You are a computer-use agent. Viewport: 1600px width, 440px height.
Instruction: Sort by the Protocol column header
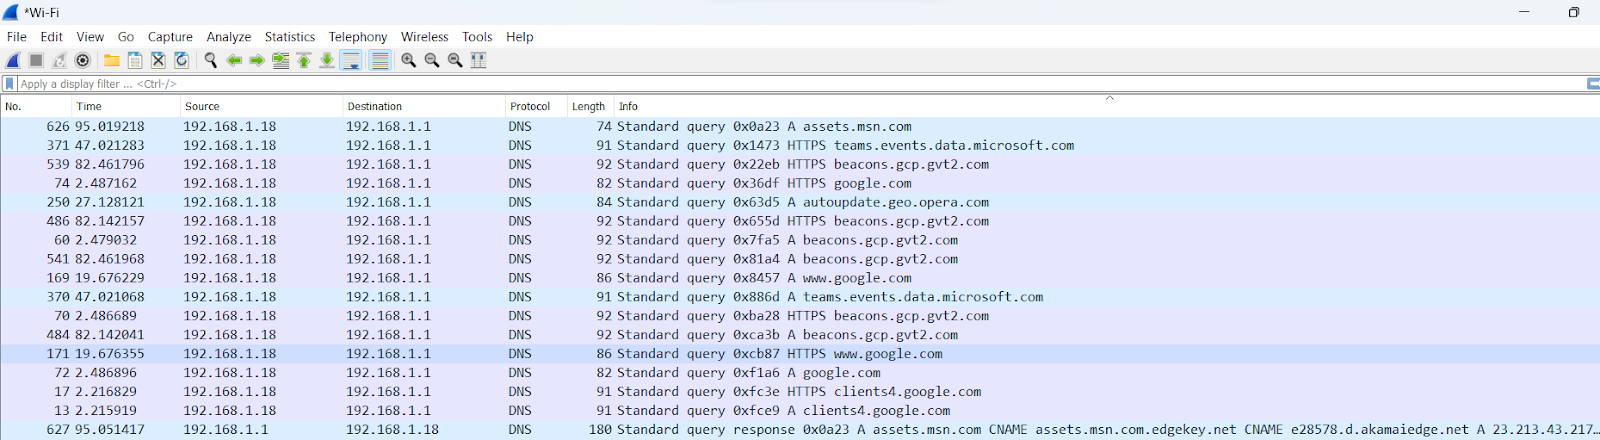click(536, 106)
